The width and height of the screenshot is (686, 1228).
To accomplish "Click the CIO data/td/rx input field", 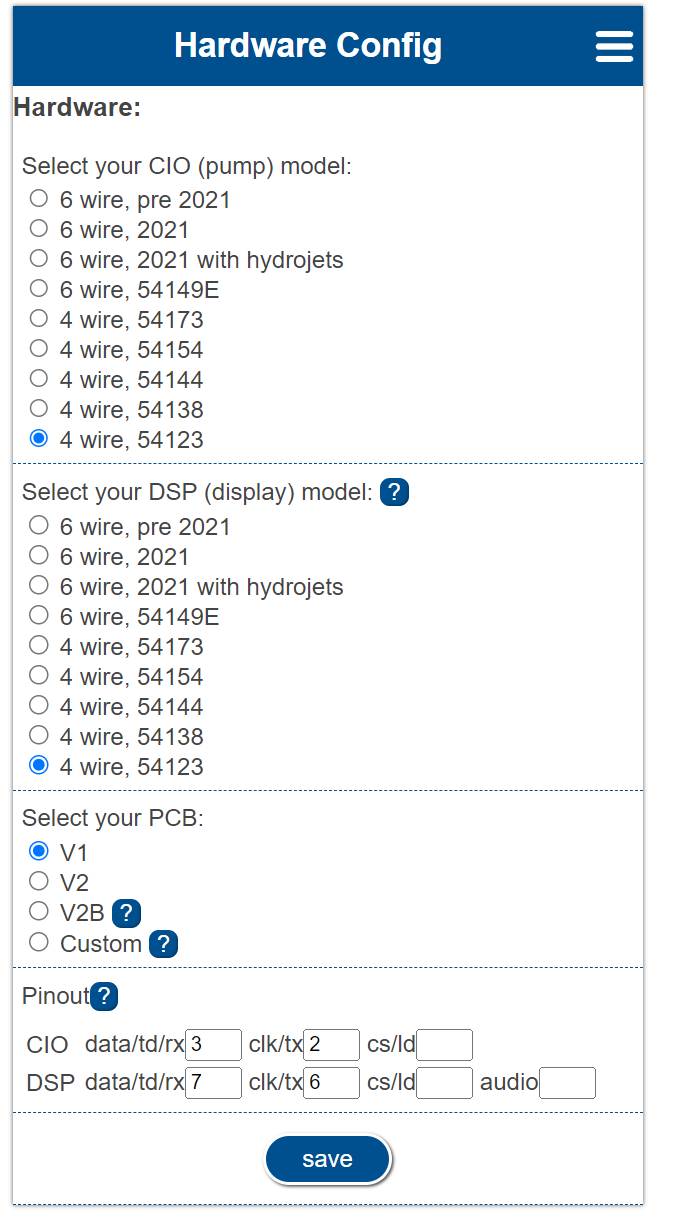I will click(212, 1044).
